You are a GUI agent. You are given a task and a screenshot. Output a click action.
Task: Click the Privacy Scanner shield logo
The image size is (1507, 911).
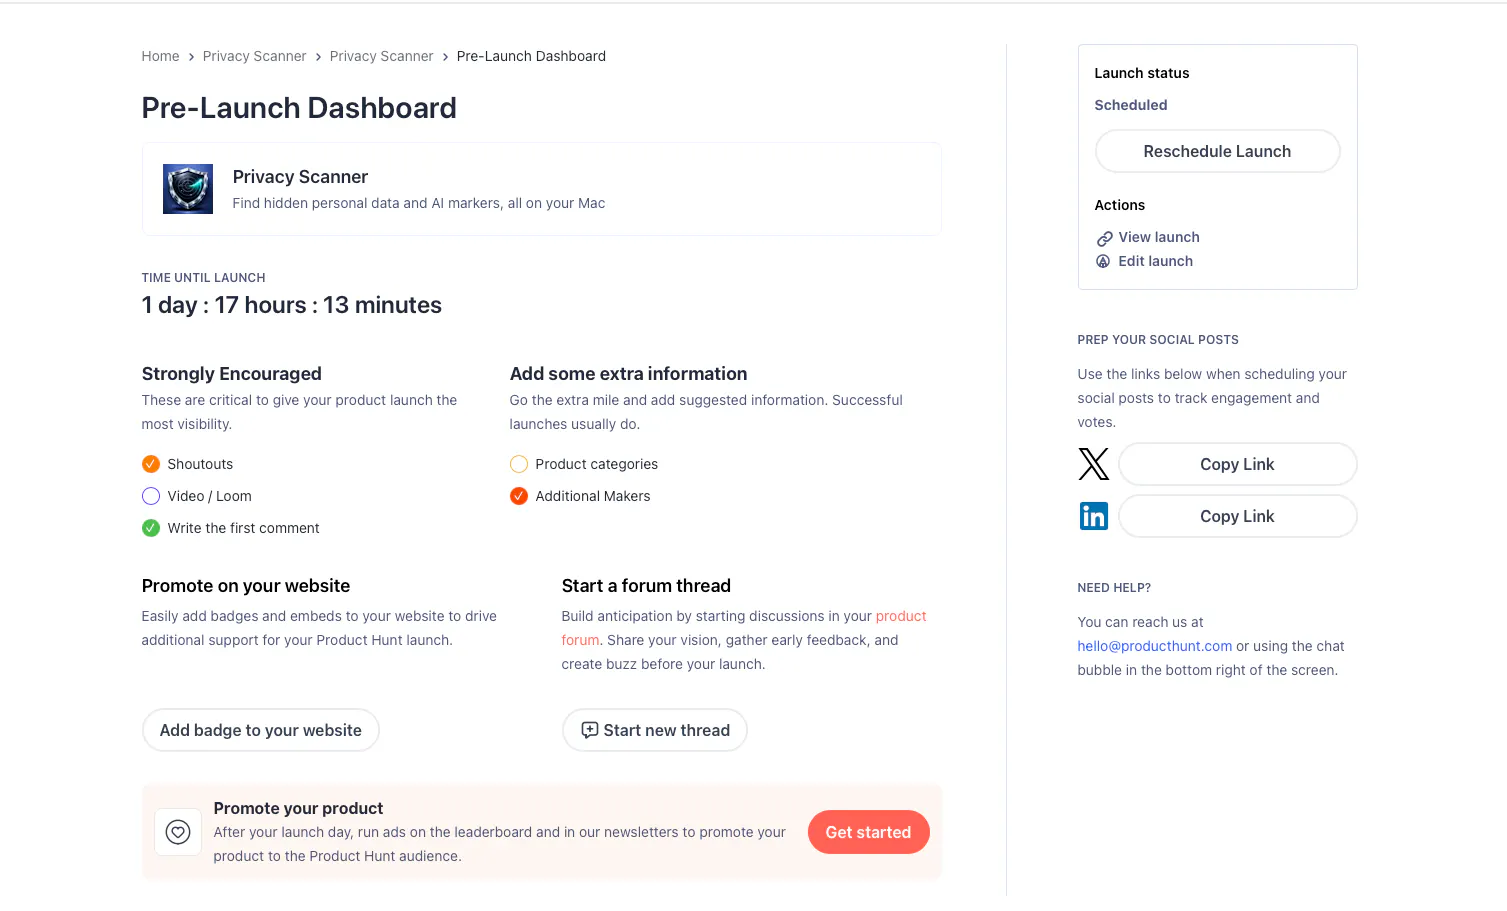(188, 189)
